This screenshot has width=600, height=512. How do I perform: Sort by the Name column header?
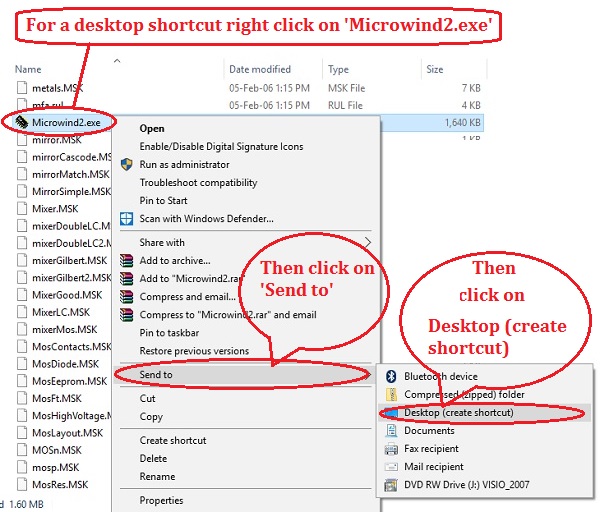tap(28, 69)
